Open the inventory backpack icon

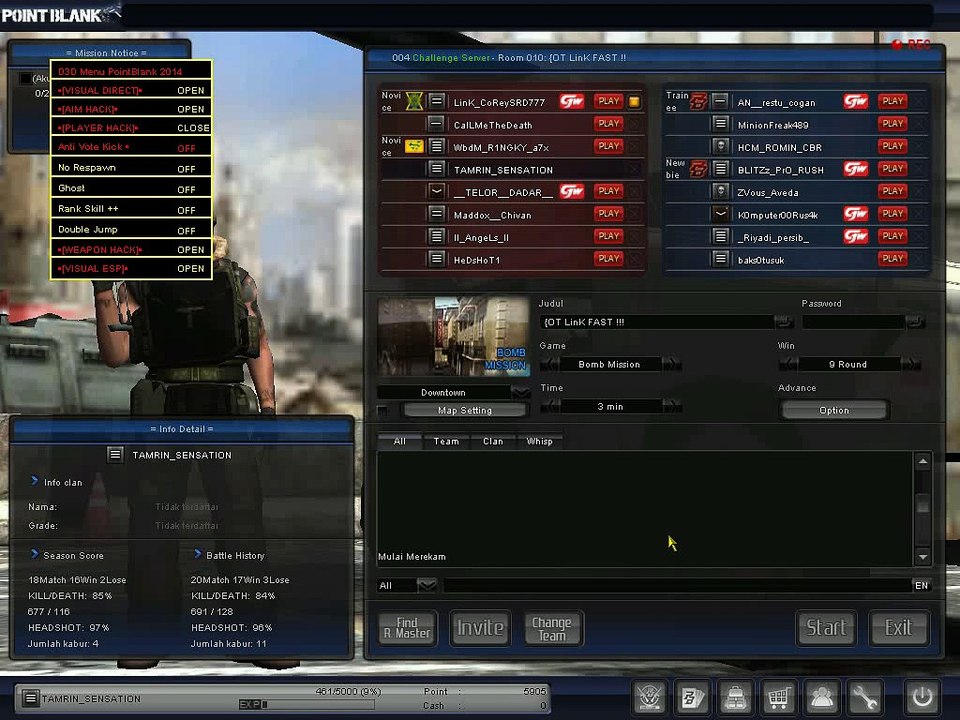735,697
